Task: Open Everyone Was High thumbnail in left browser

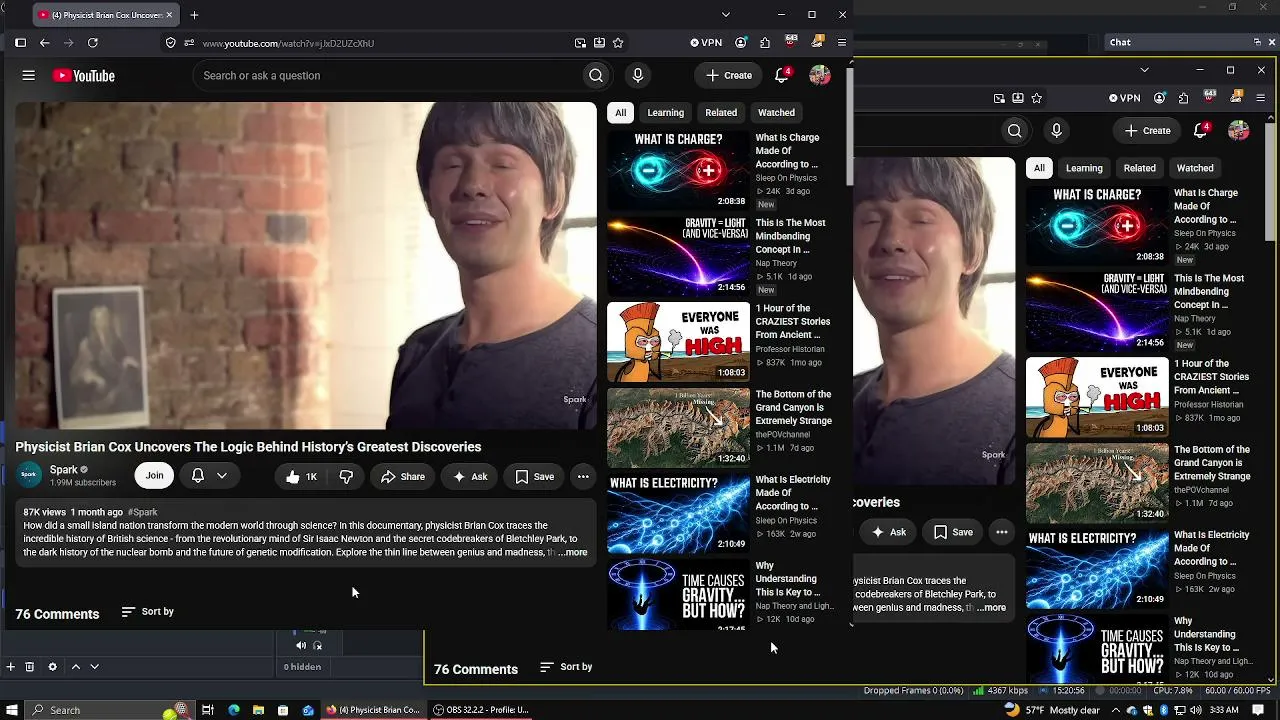Action: 678,342
